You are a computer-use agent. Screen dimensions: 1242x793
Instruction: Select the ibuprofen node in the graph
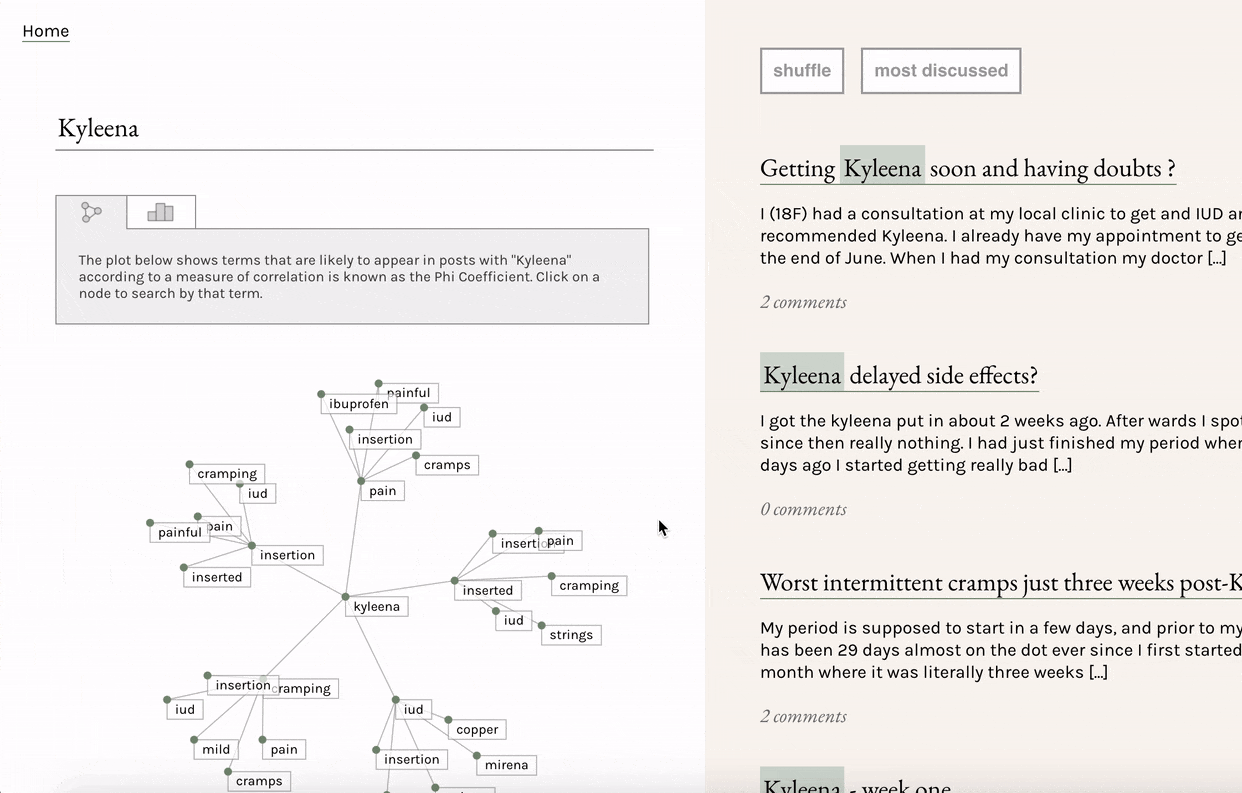coord(358,404)
